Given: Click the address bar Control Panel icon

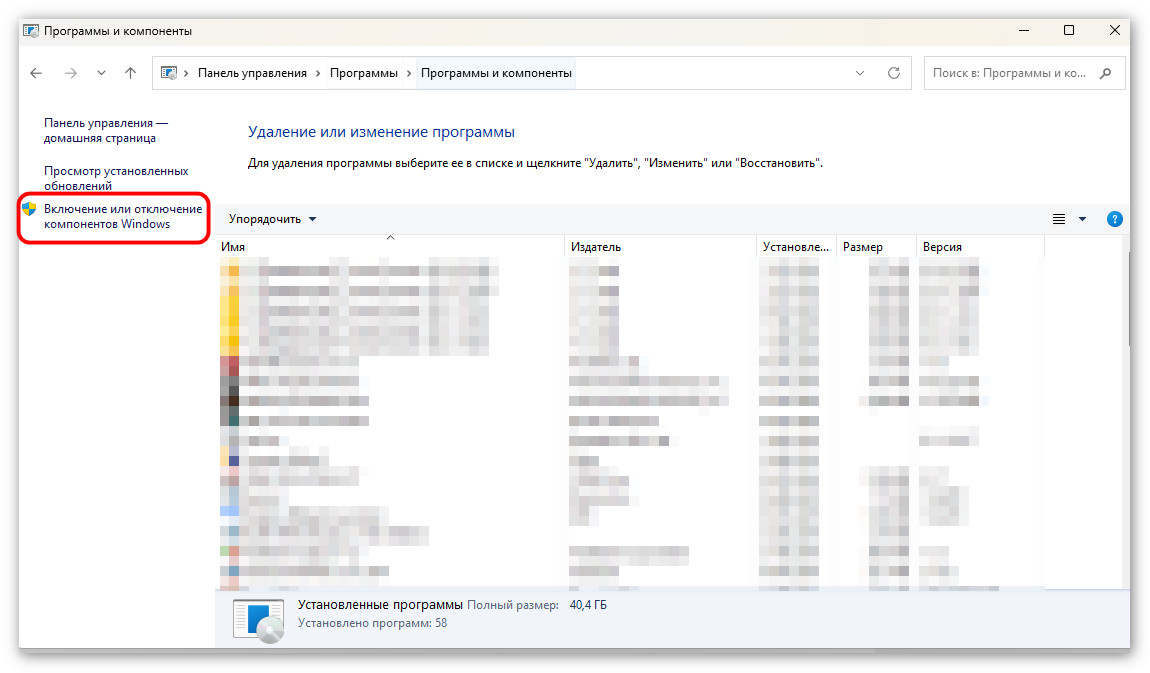Looking at the screenshot, I should click(x=169, y=73).
